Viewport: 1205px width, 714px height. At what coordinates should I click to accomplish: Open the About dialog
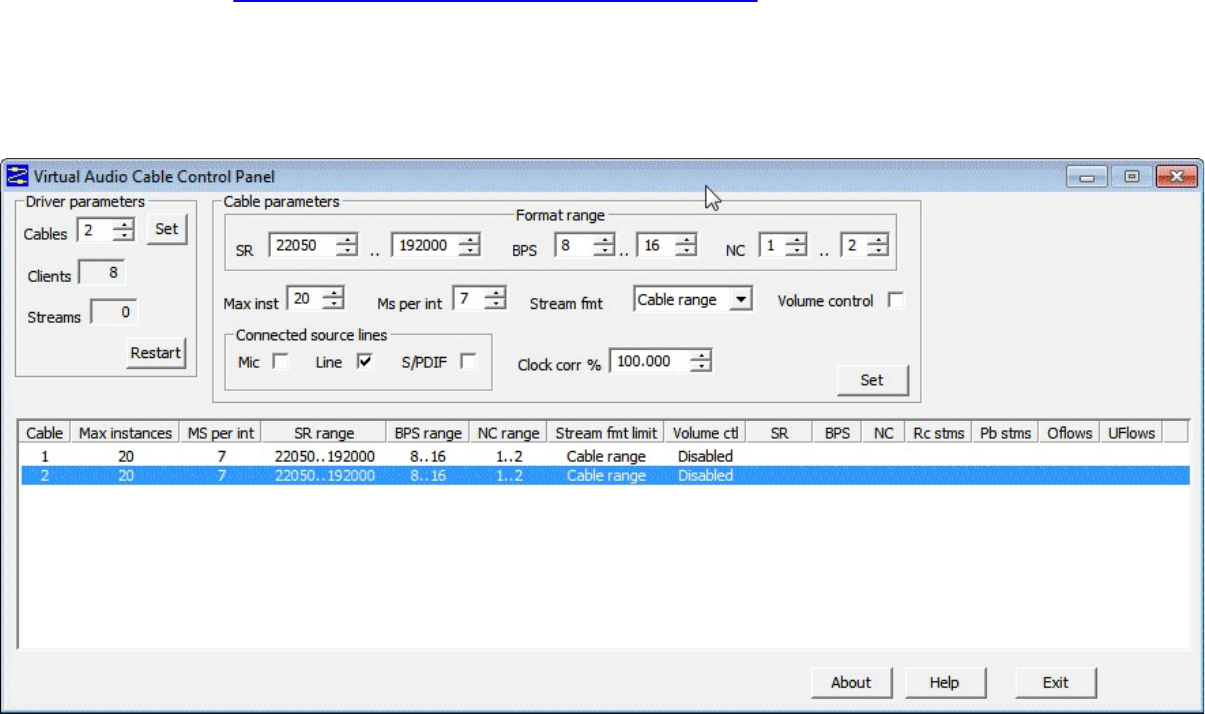coord(851,682)
